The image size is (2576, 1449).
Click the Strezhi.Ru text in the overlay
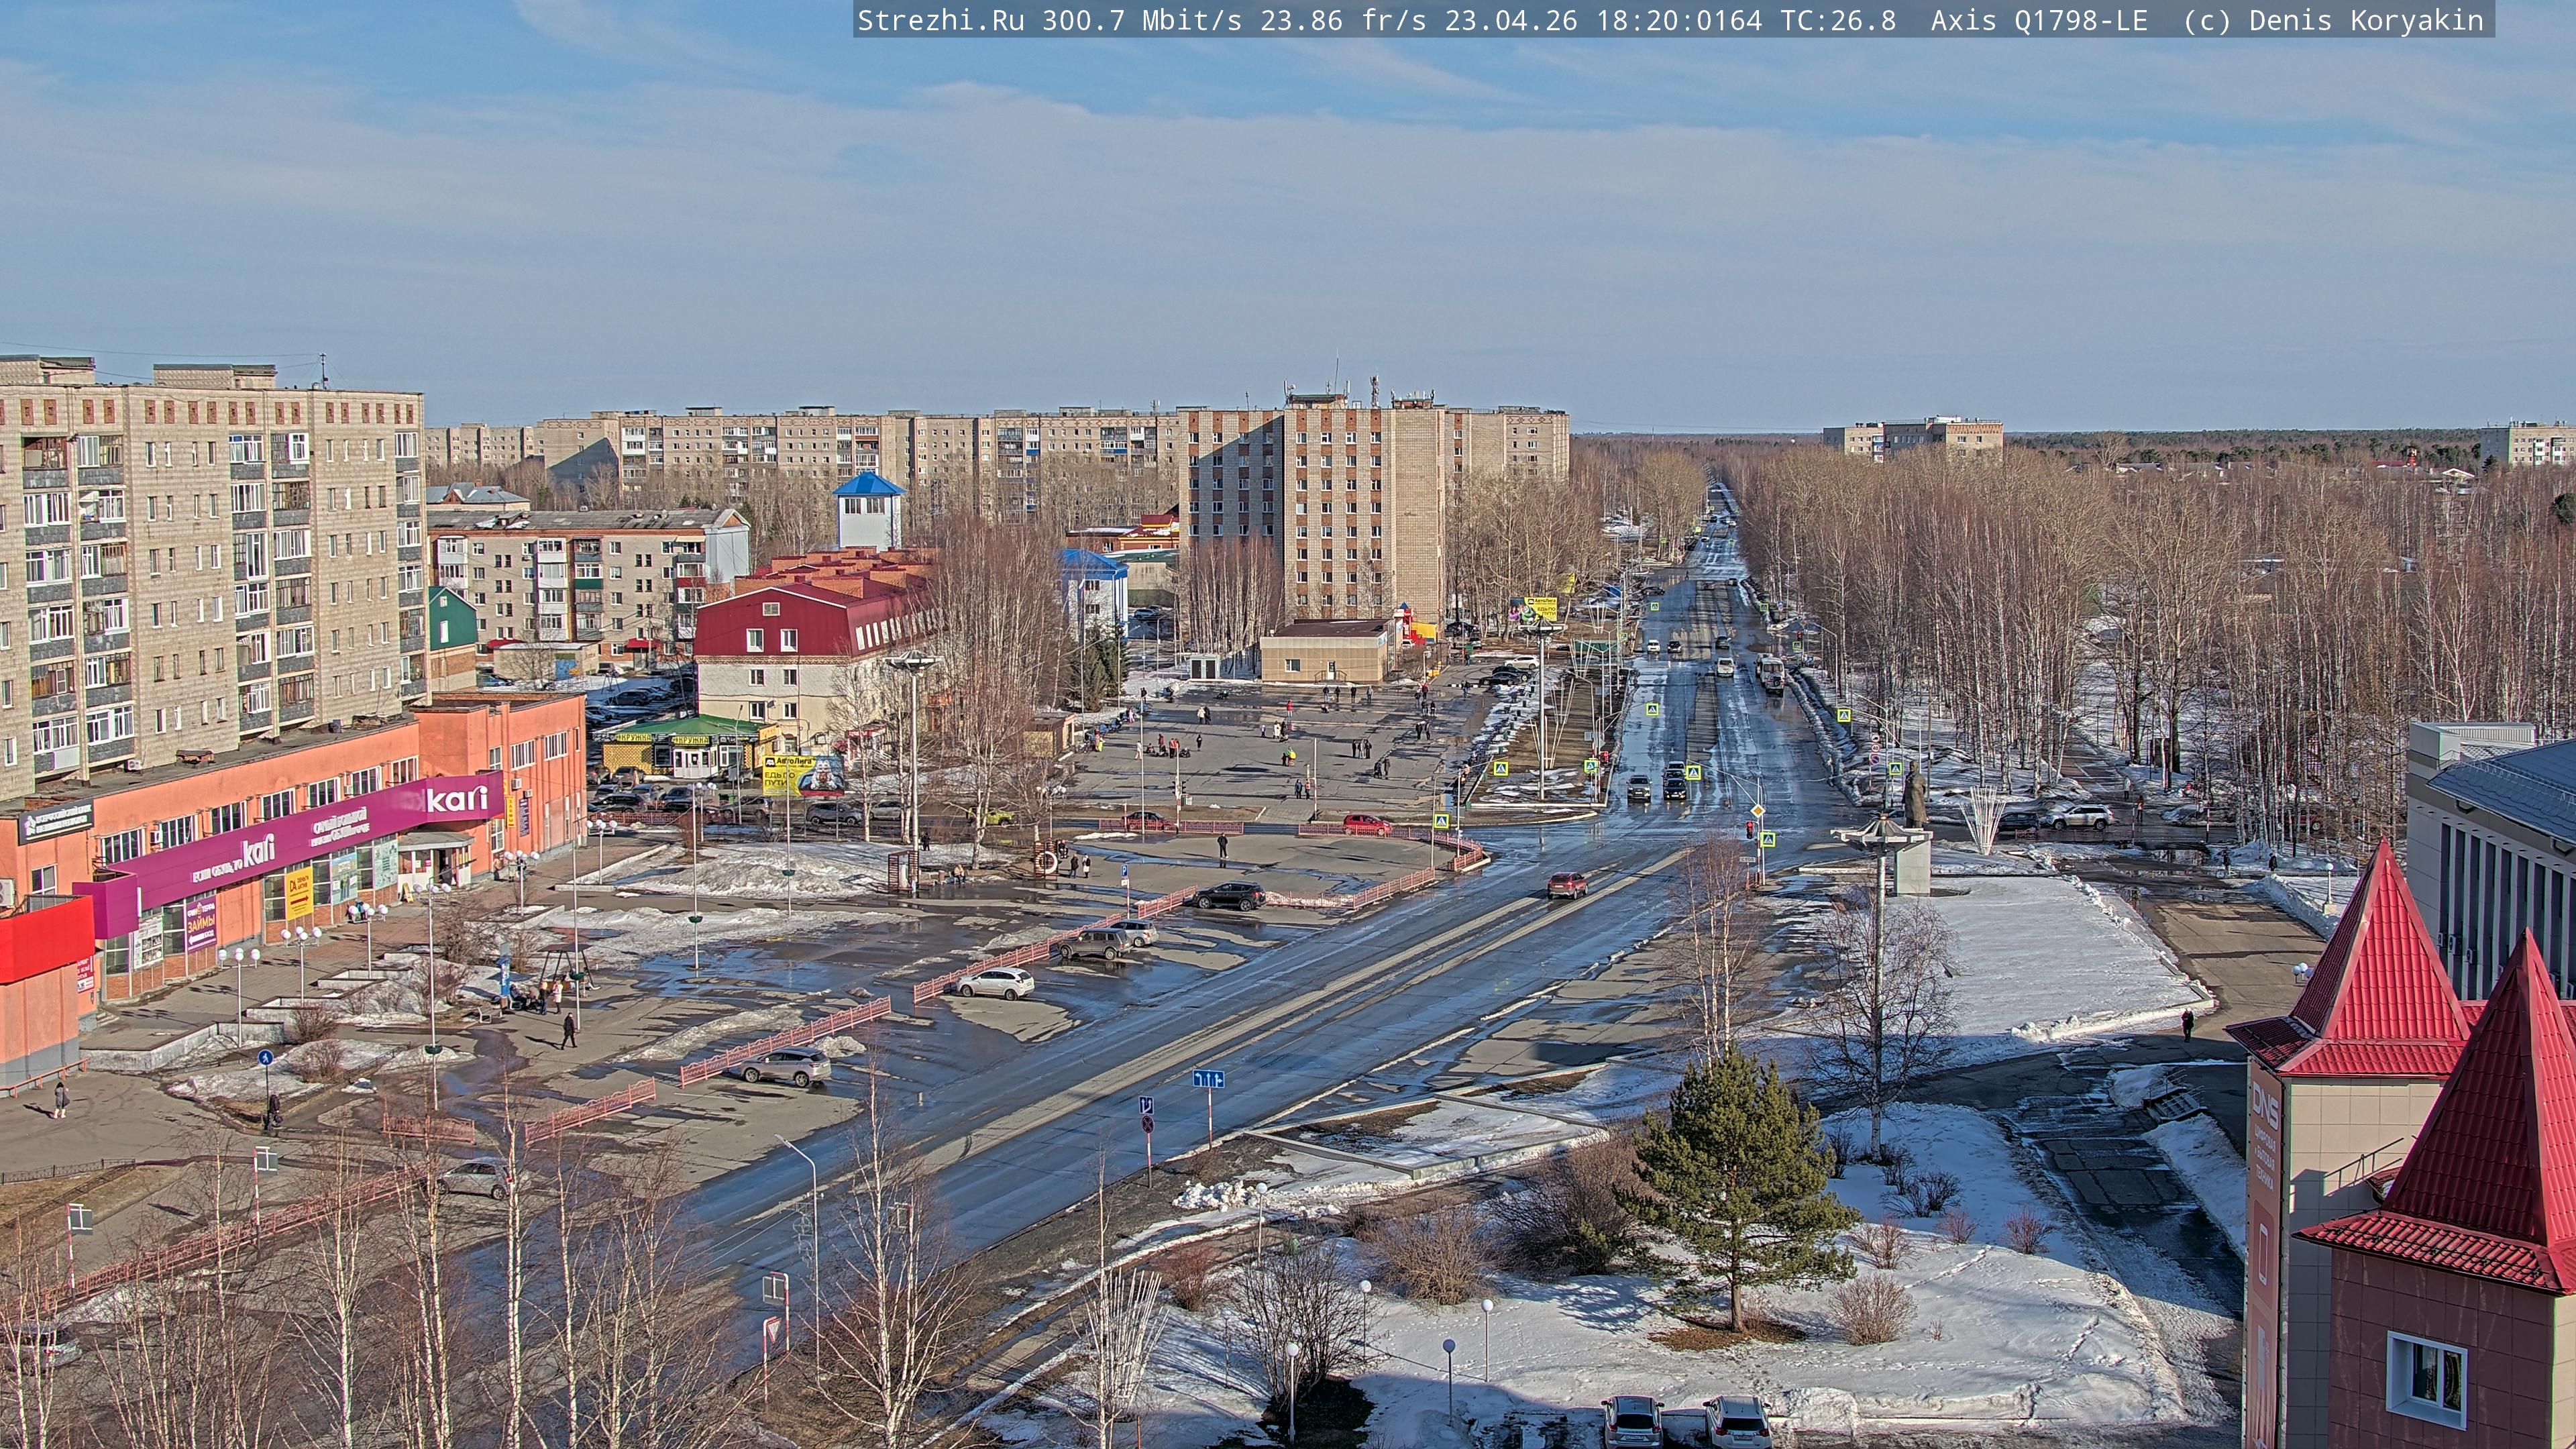point(940,20)
